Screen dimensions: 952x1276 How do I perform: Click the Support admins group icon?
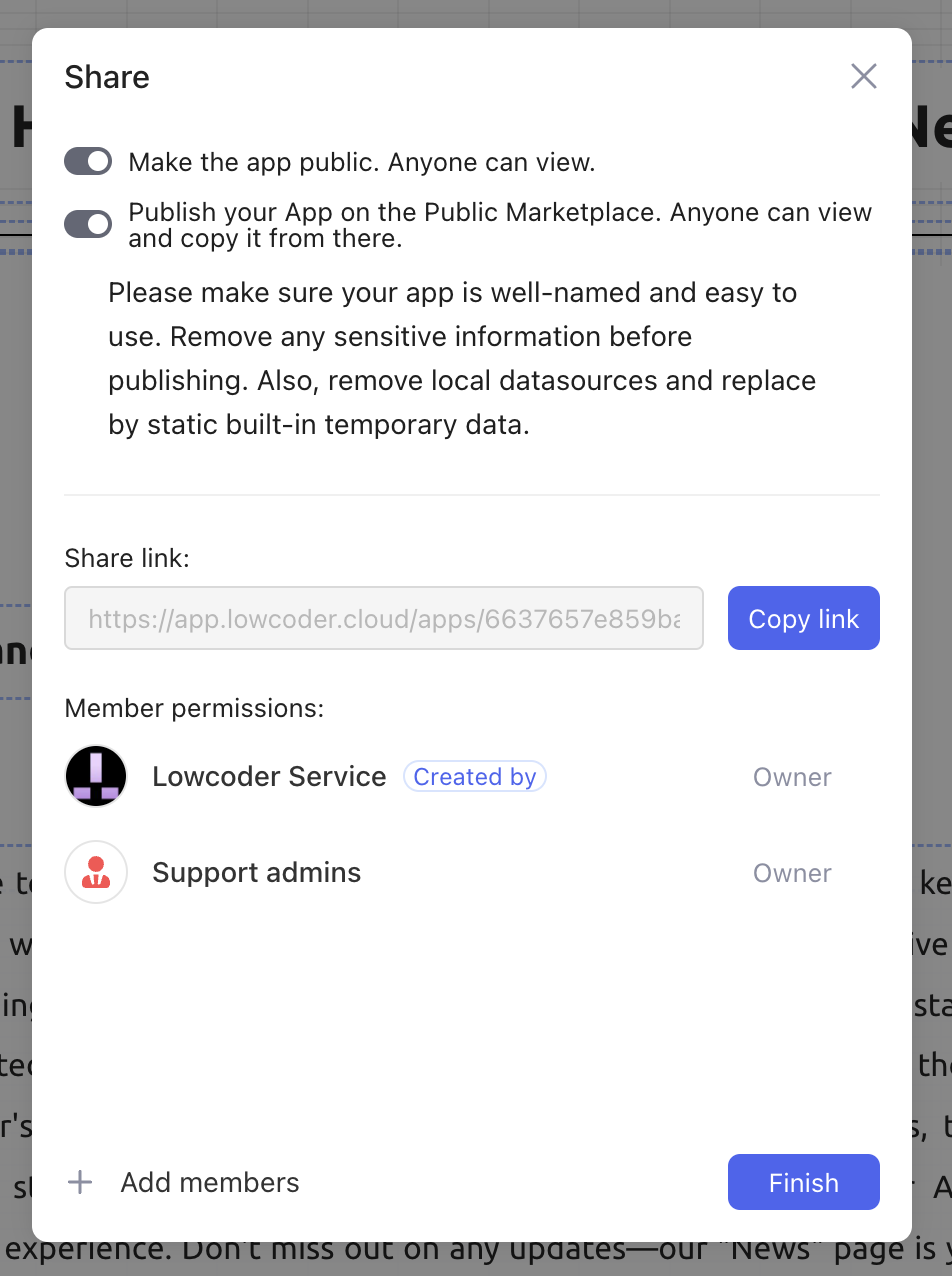click(x=96, y=872)
